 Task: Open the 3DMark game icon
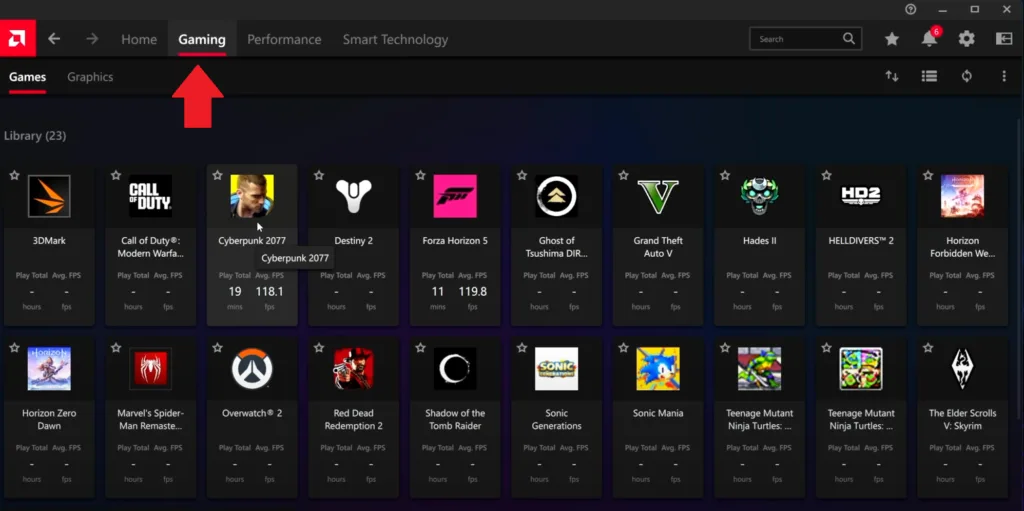49,196
